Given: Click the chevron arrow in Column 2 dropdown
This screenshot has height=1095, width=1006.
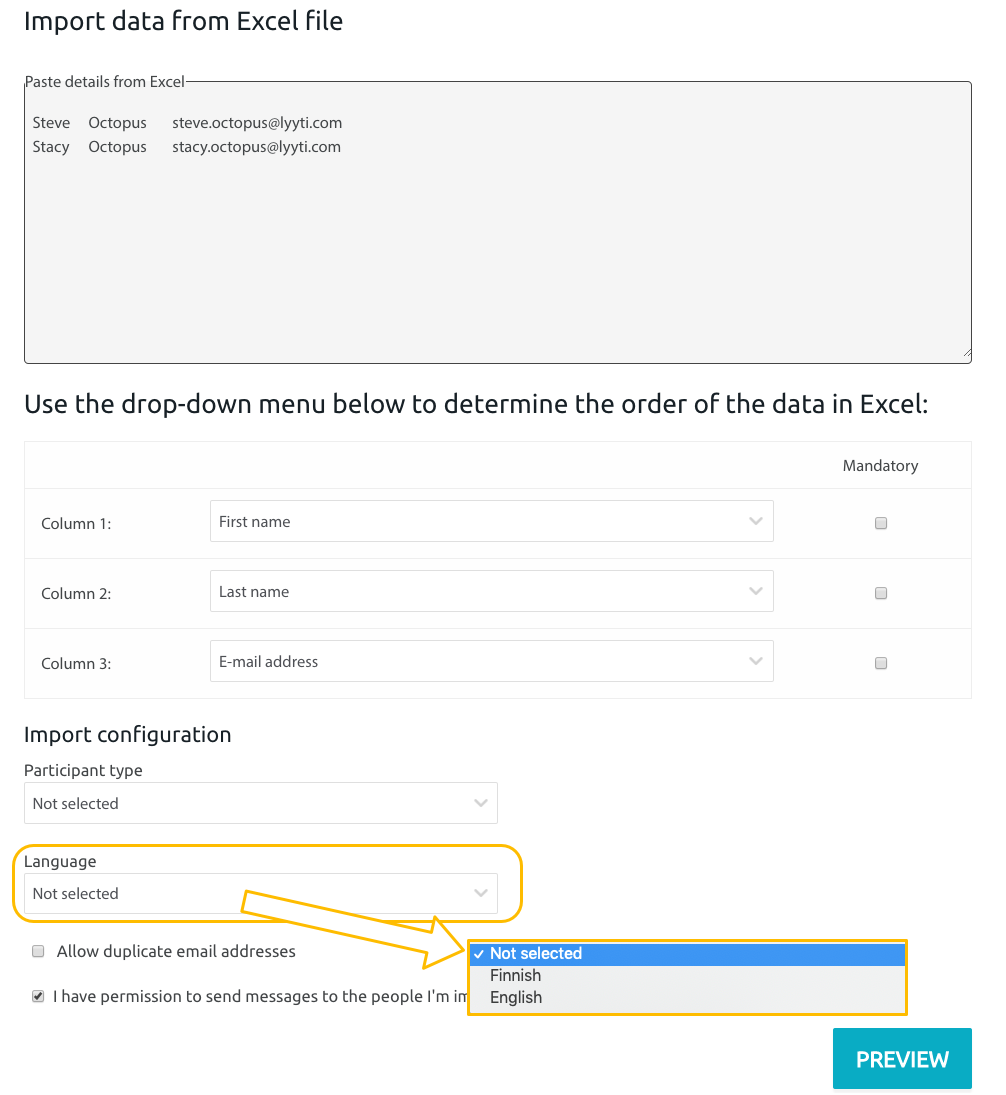Looking at the screenshot, I should pos(756,592).
